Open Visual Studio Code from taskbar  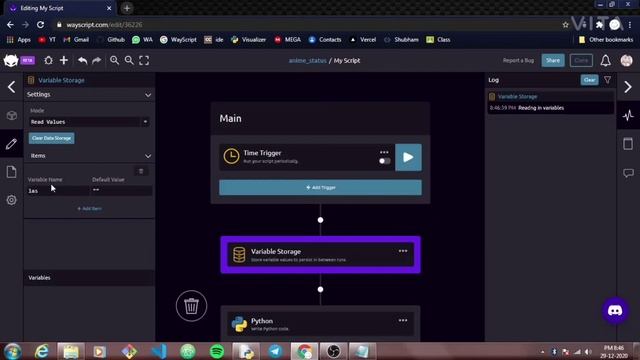(x=158, y=351)
